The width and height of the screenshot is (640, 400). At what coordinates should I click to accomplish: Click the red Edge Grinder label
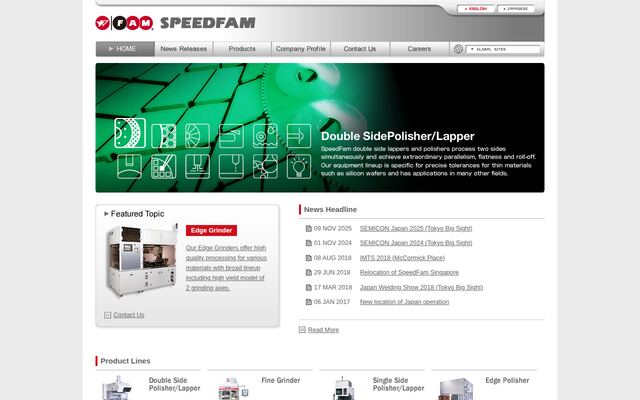pos(211,230)
